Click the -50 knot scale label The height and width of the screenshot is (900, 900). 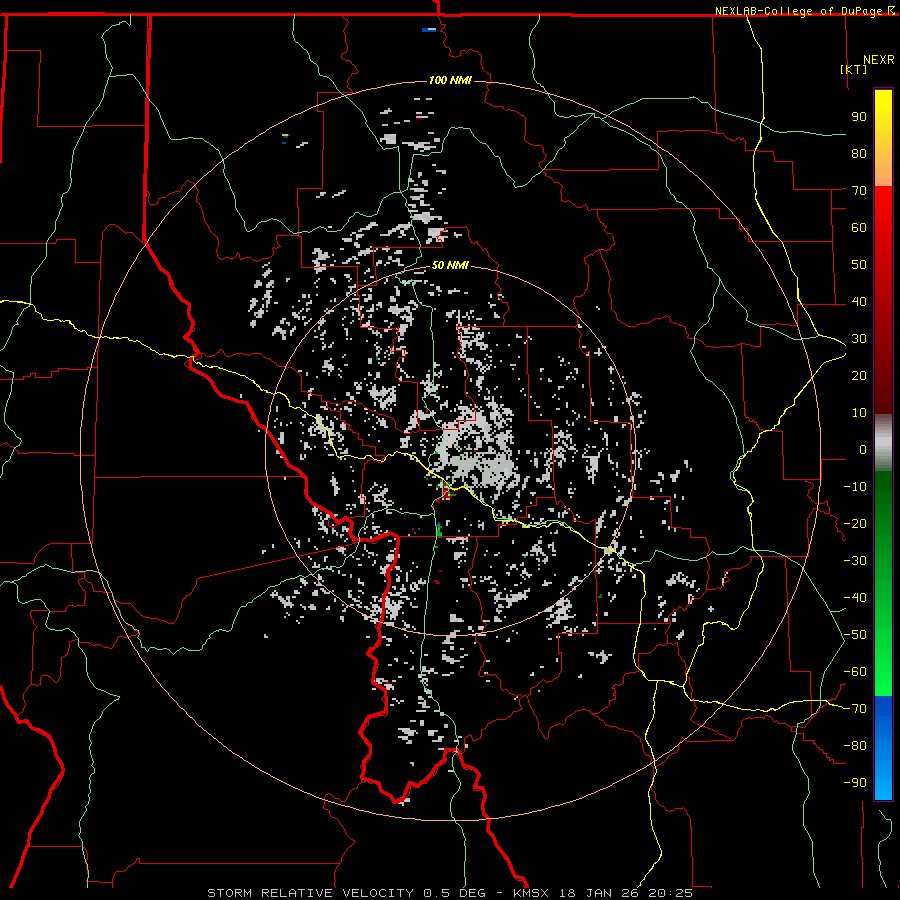coord(855,635)
